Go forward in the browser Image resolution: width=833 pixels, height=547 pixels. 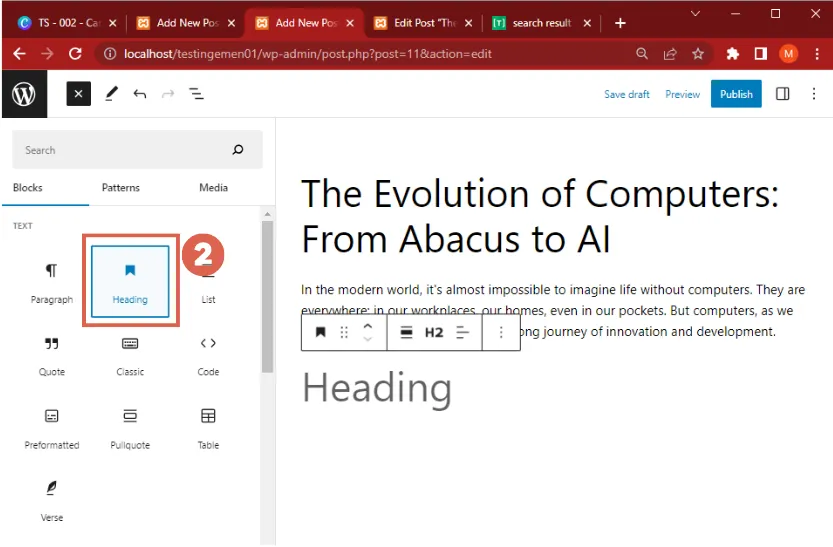[x=47, y=54]
